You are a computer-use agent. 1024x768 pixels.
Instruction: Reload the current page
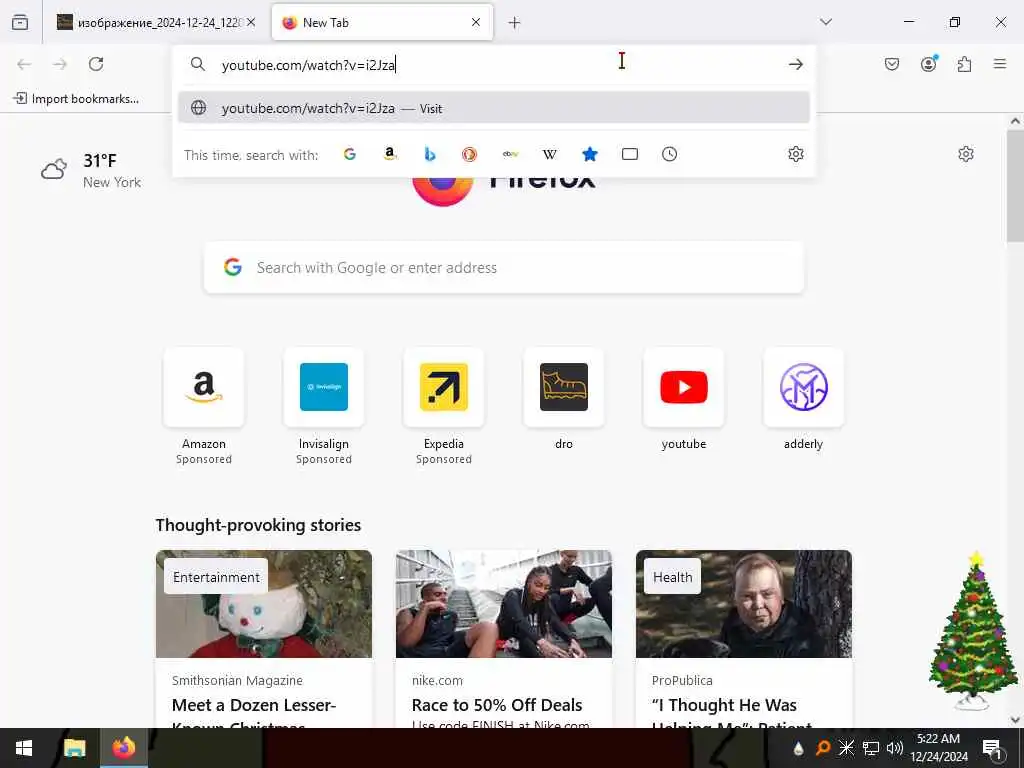(x=96, y=64)
